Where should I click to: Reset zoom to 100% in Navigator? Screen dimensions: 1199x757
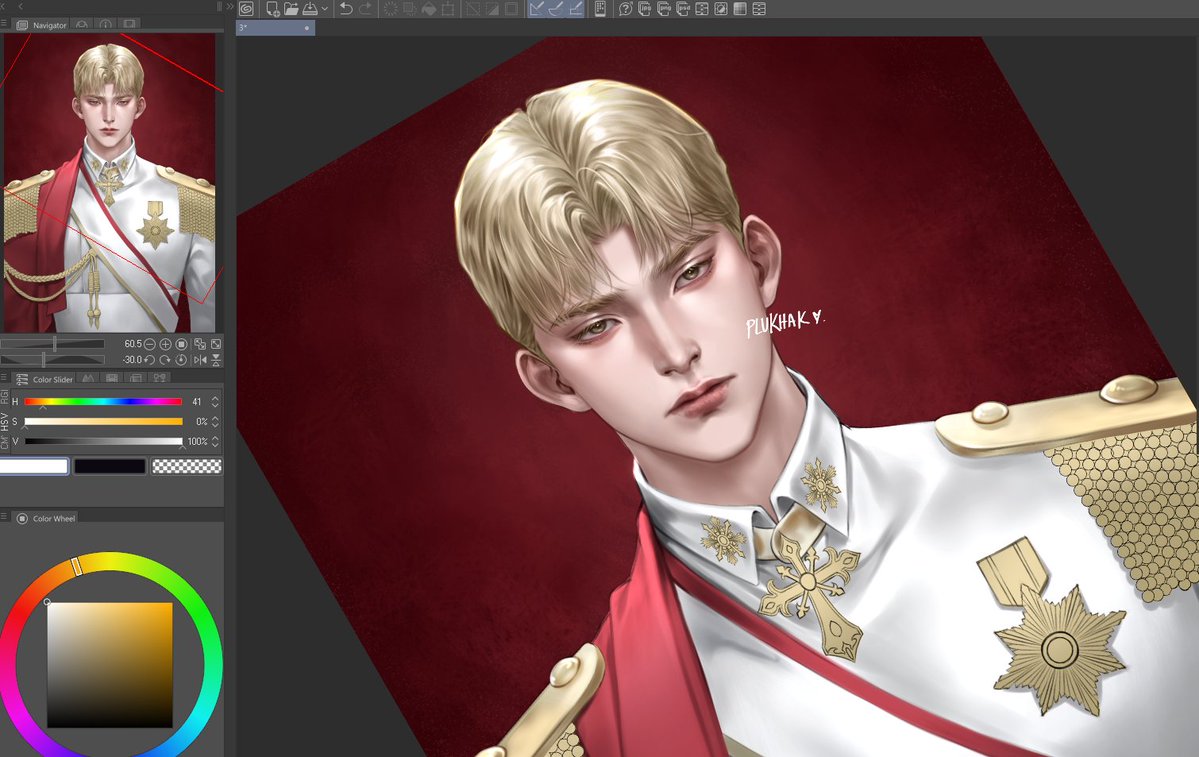tap(181, 344)
